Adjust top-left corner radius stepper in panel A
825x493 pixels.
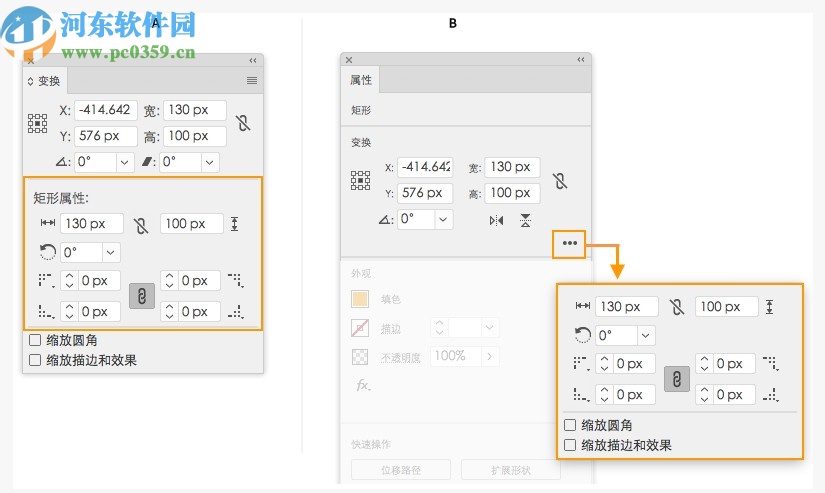click(69, 280)
